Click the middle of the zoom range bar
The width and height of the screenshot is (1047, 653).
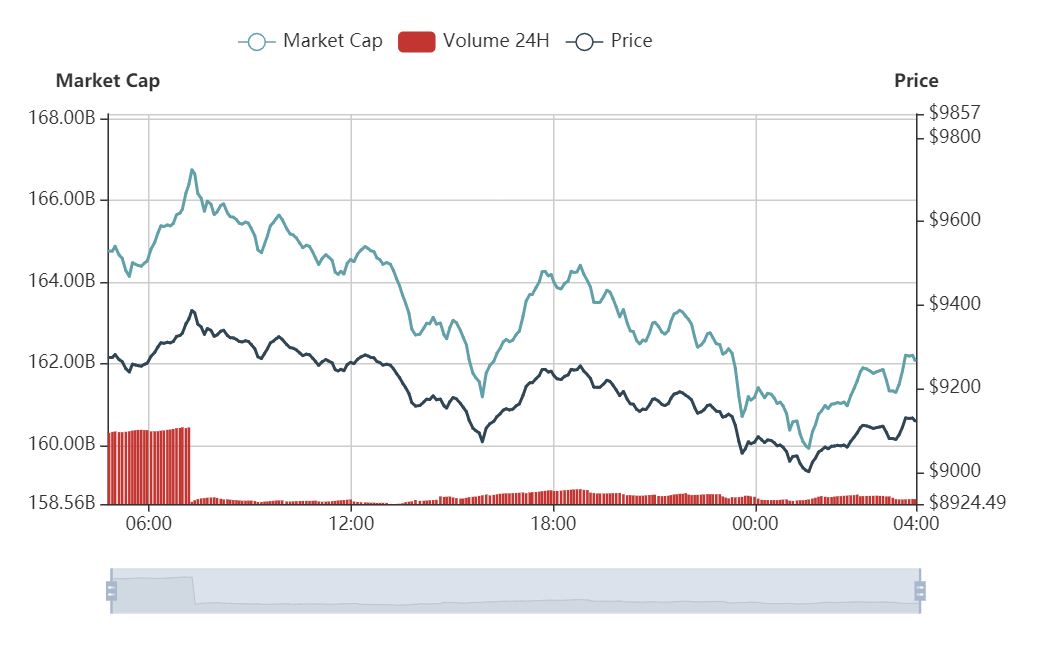515,591
